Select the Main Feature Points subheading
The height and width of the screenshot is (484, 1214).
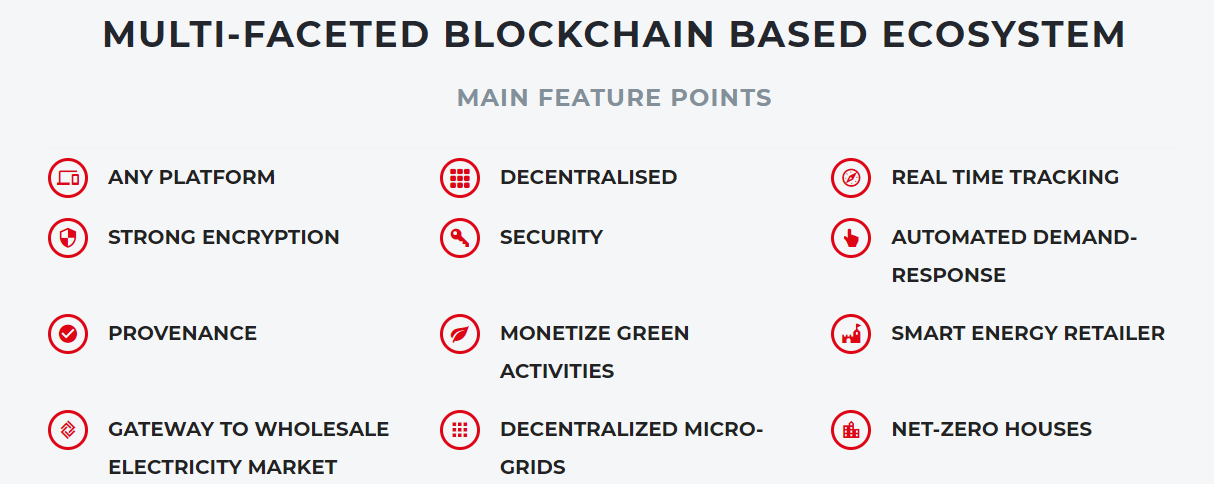614,98
